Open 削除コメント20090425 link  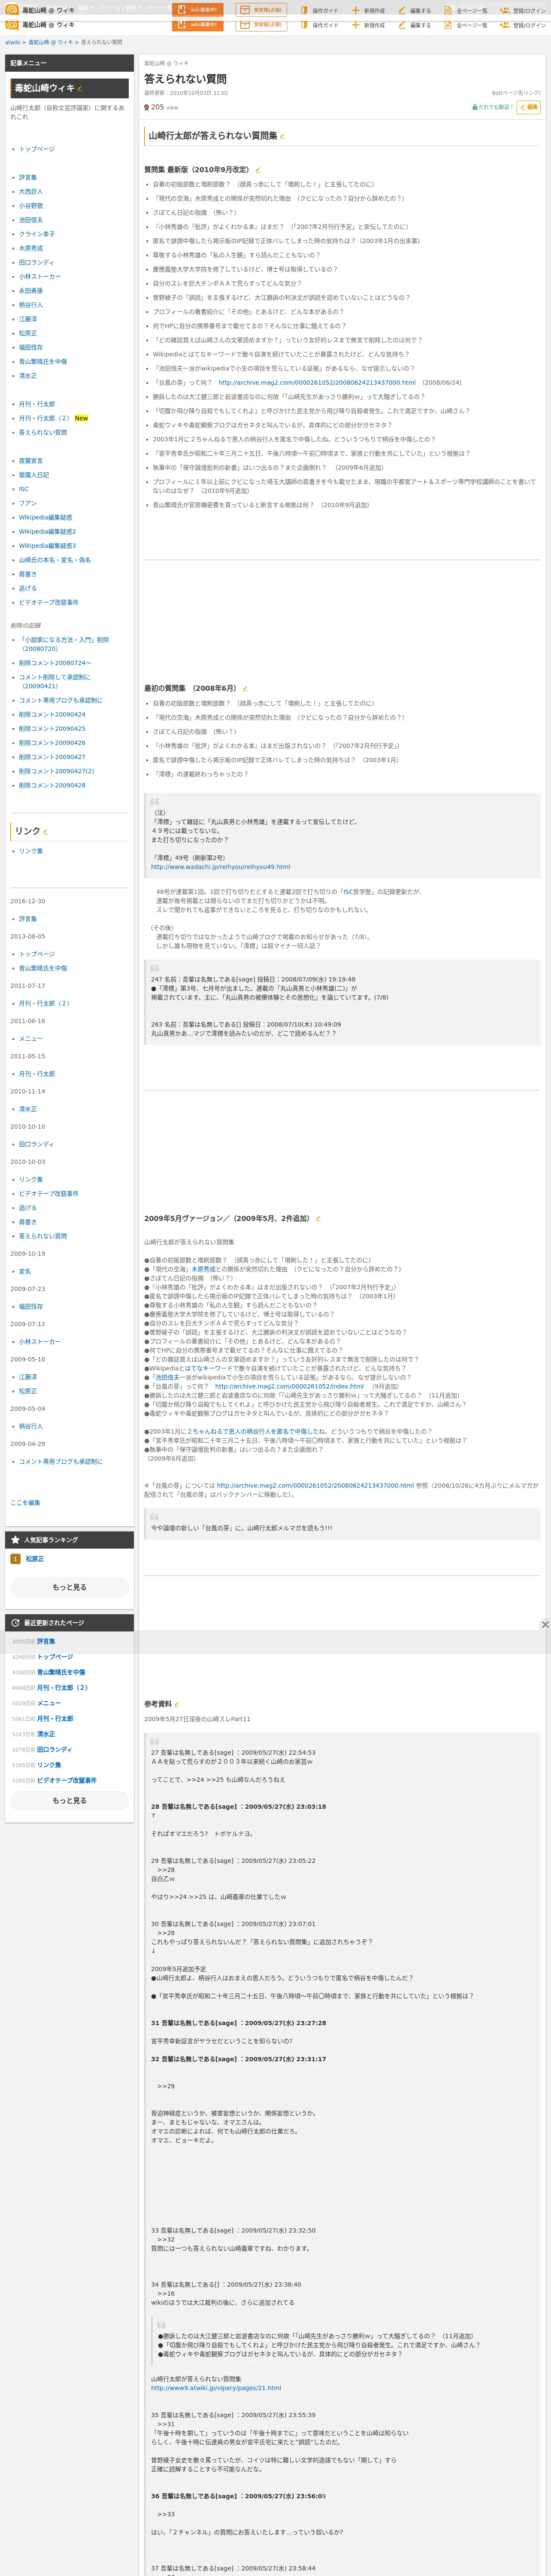coord(52,728)
